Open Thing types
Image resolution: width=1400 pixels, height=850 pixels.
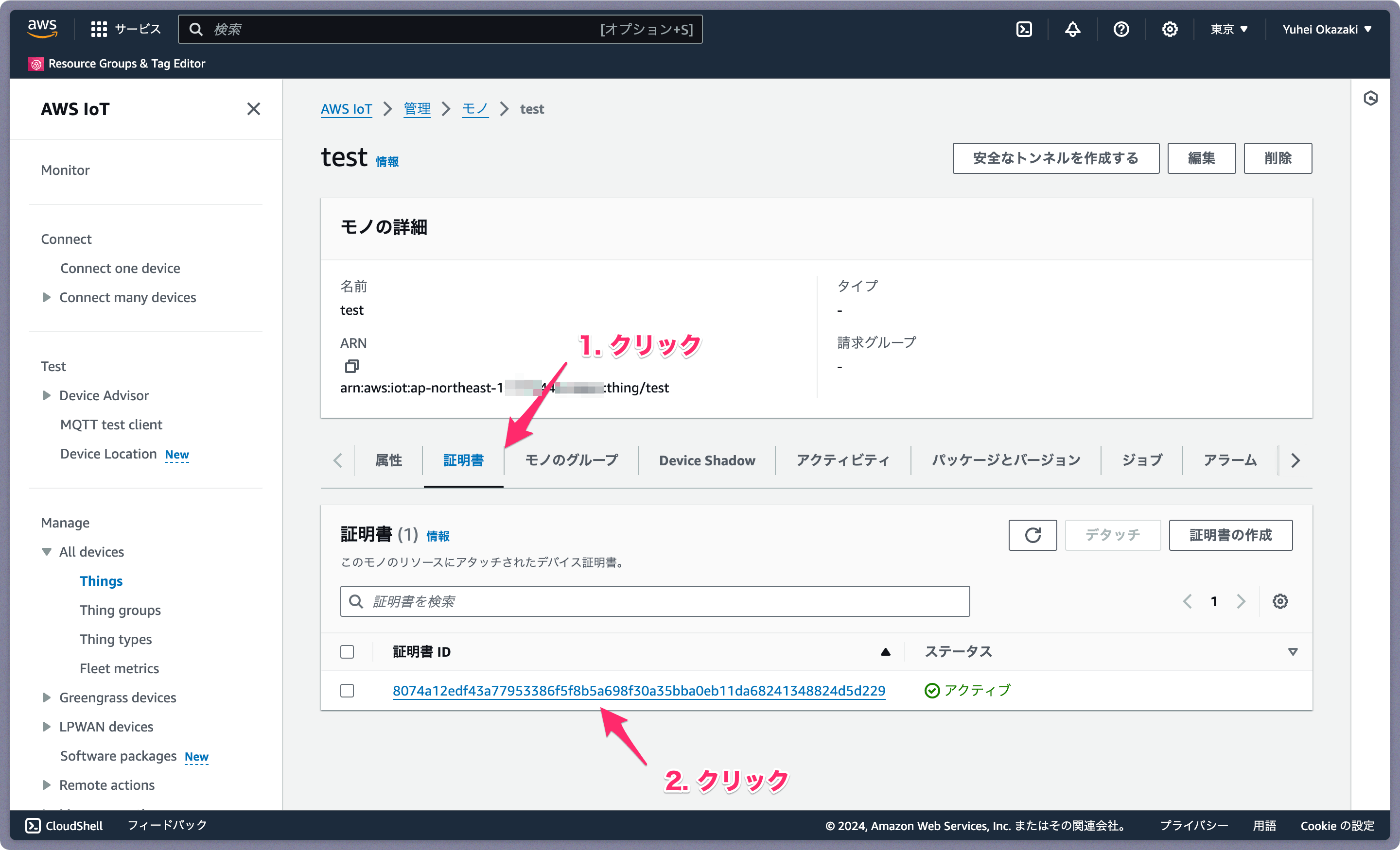(116, 639)
